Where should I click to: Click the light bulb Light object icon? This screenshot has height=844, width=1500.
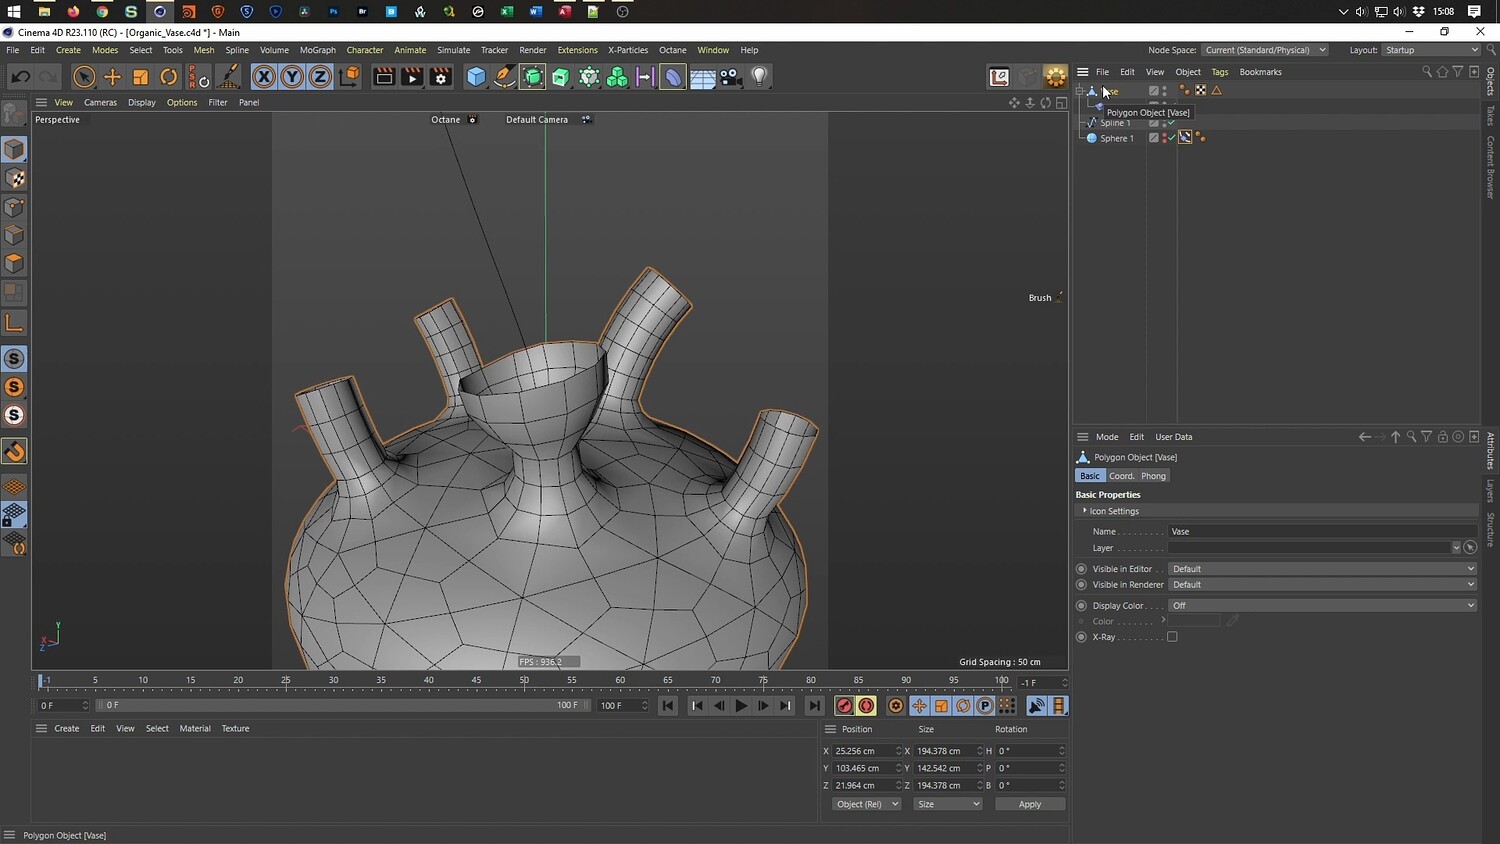coord(759,77)
